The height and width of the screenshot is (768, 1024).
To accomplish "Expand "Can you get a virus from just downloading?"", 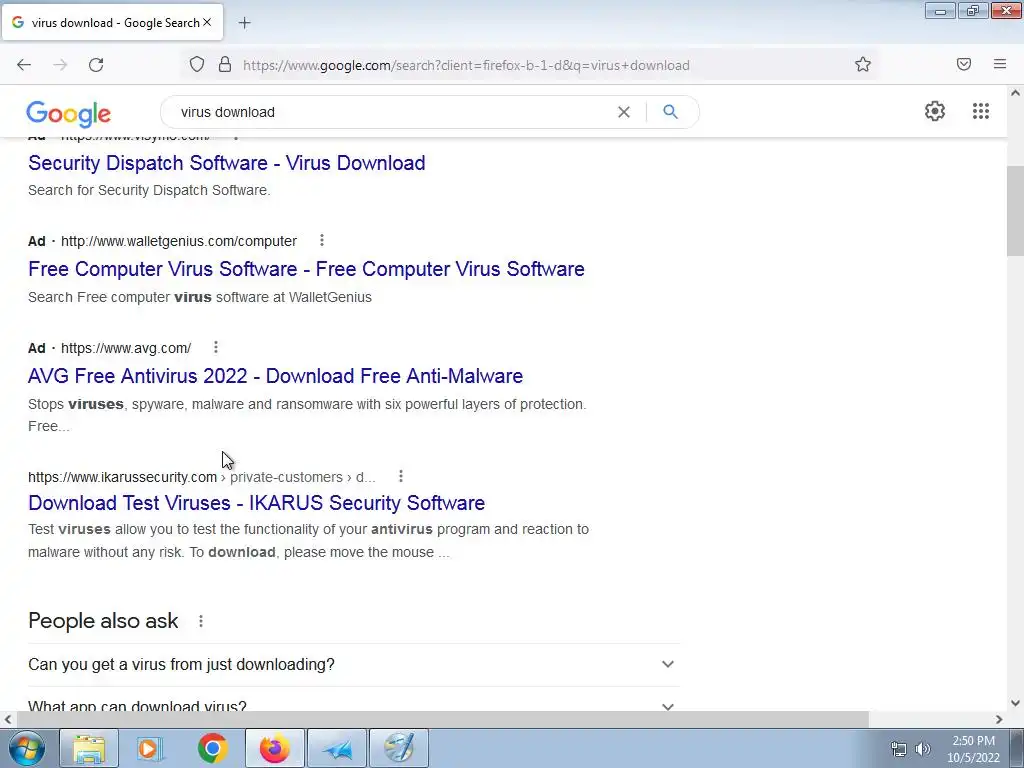I will coord(353,665).
